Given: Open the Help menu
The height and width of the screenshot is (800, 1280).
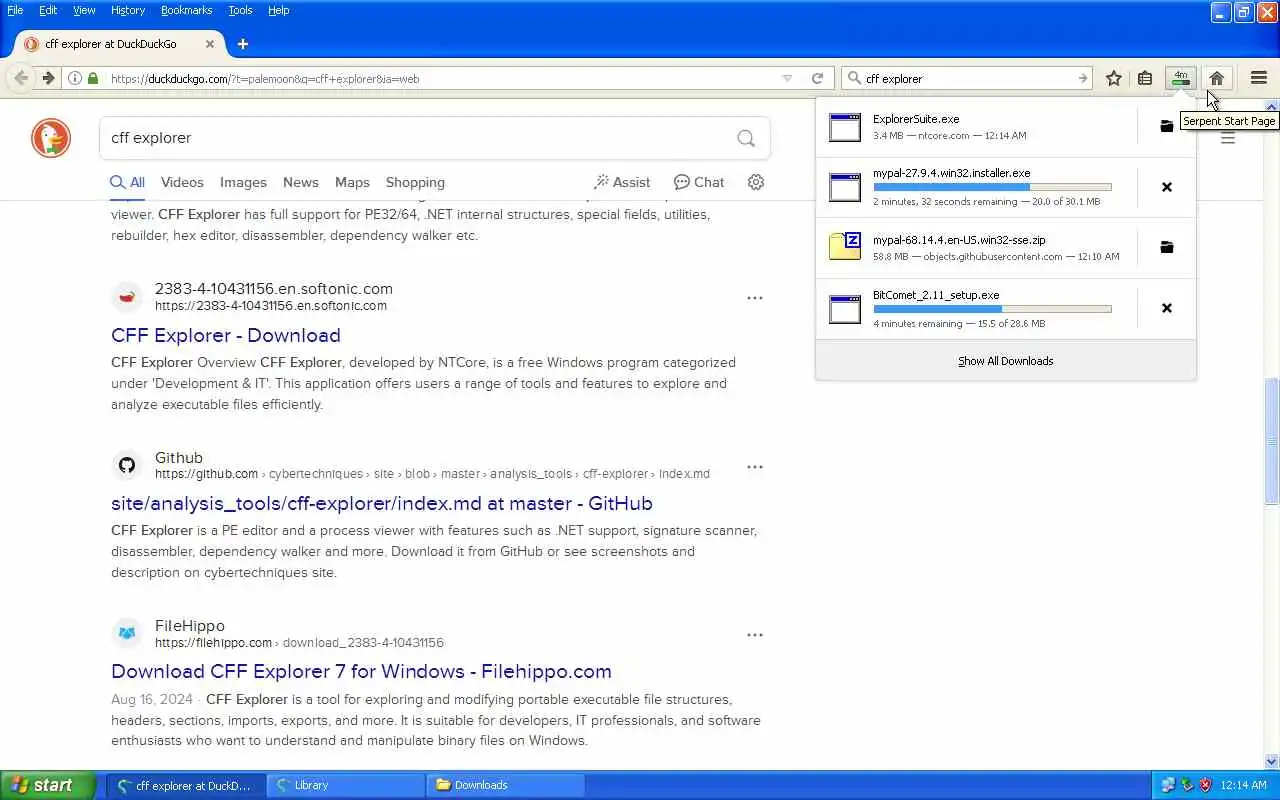Looking at the screenshot, I should coord(279,10).
